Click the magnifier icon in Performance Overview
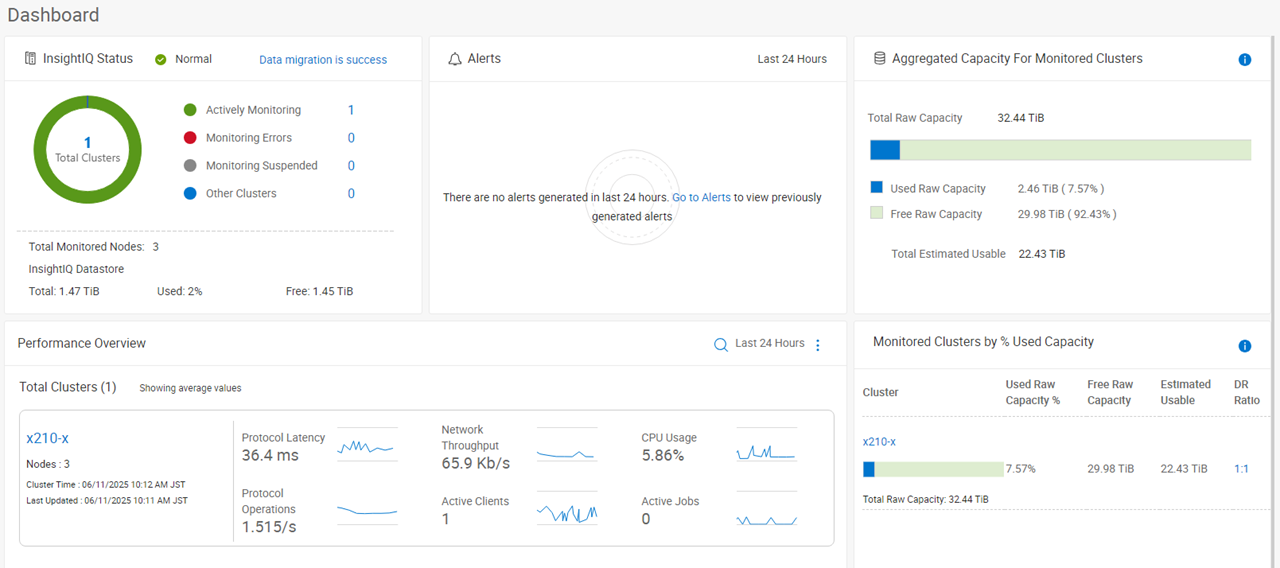 (x=720, y=345)
